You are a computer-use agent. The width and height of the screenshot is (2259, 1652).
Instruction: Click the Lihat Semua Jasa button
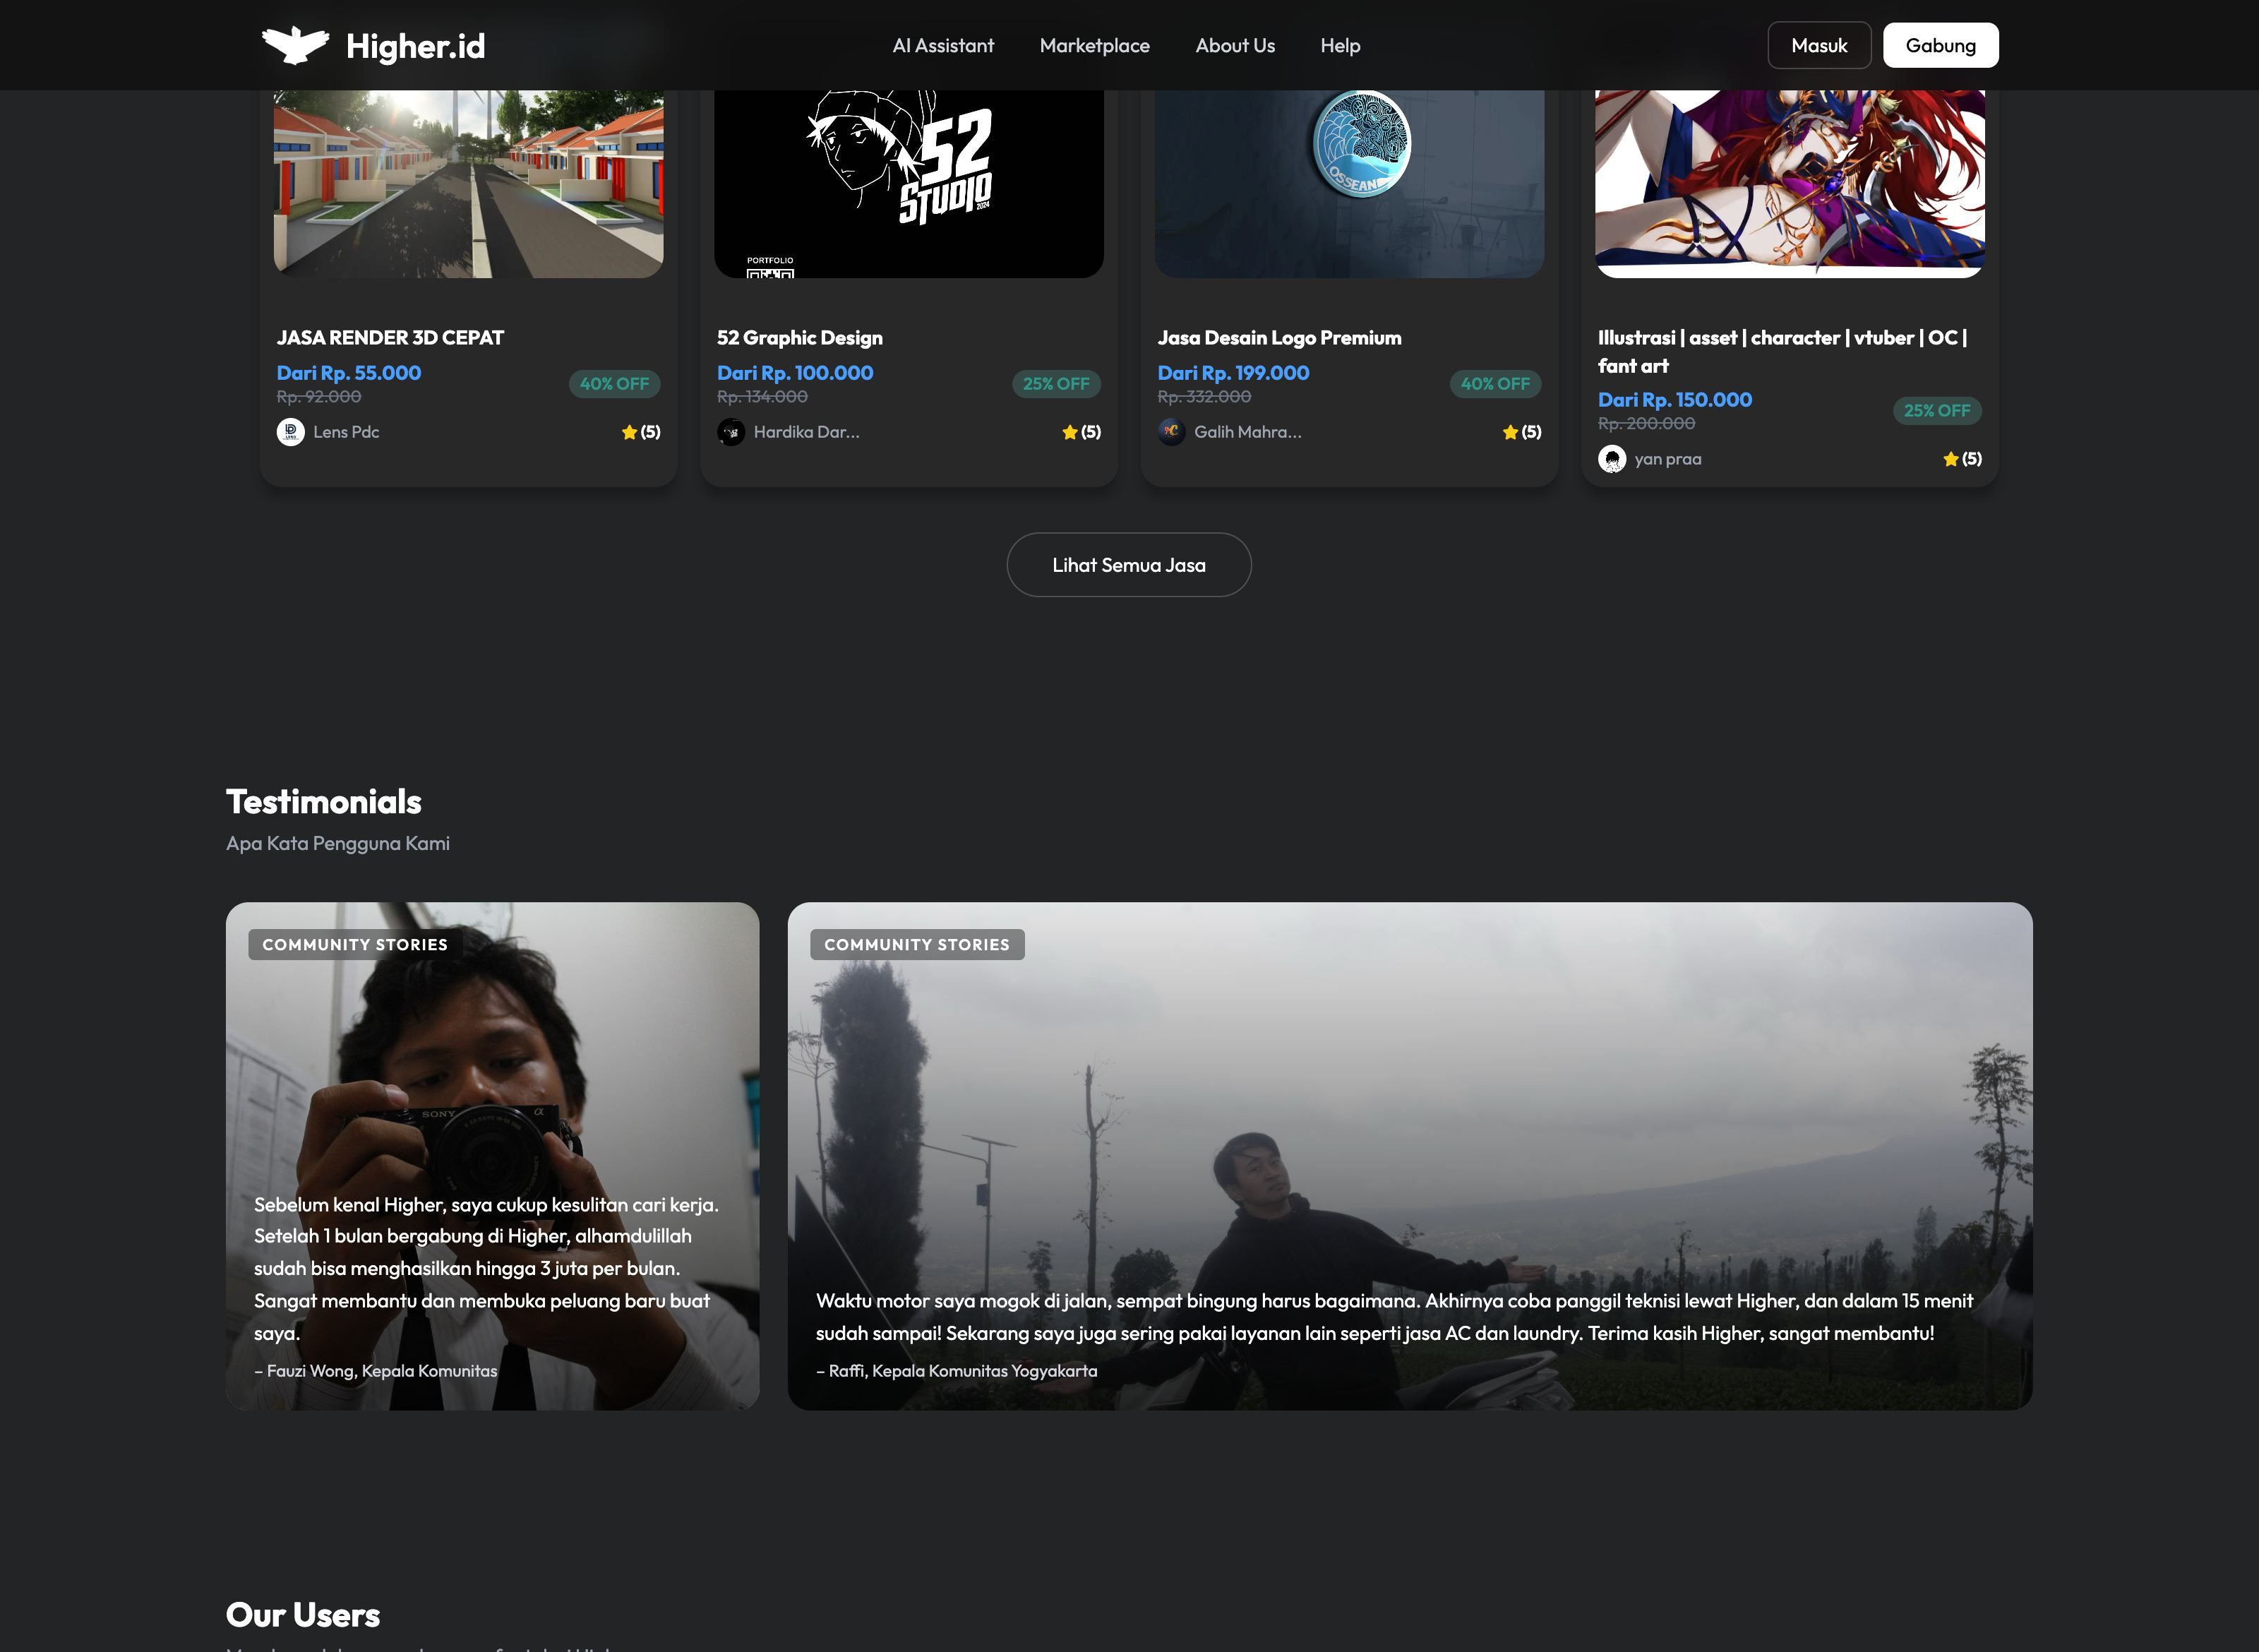click(1129, 565)
